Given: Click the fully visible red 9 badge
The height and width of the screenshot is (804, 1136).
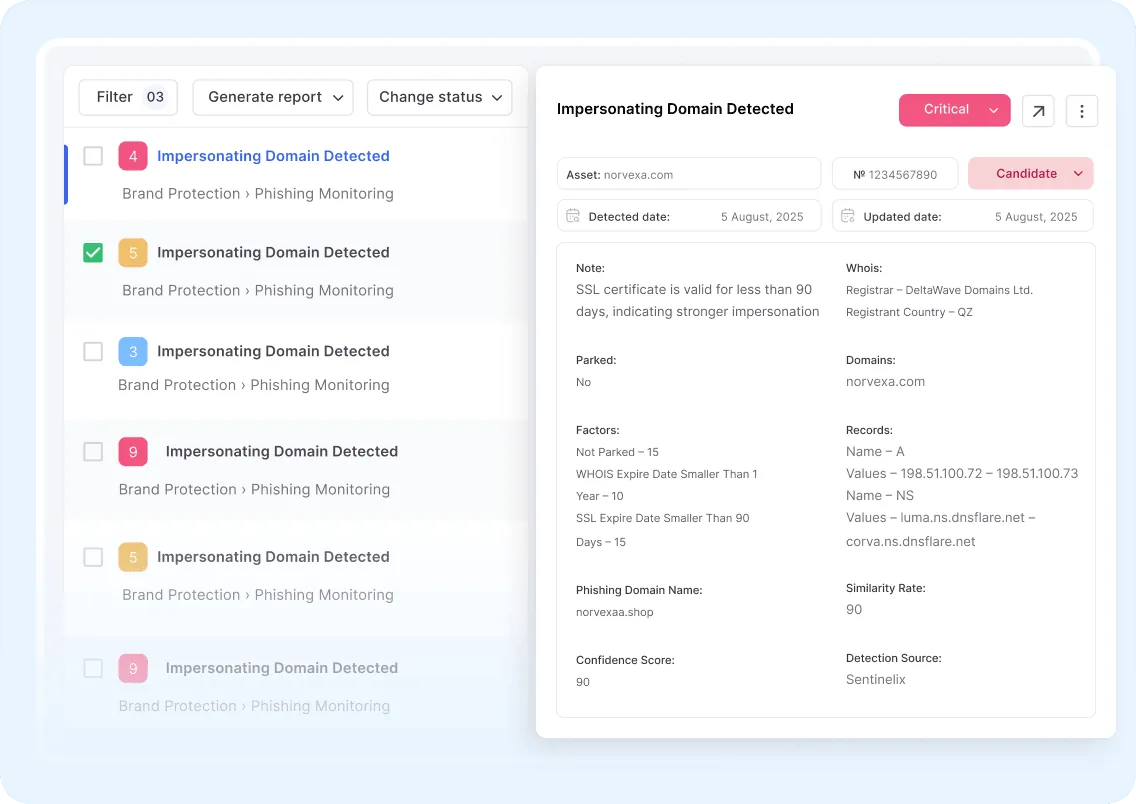Looking at the screenshot, I should tap(133, 452).
